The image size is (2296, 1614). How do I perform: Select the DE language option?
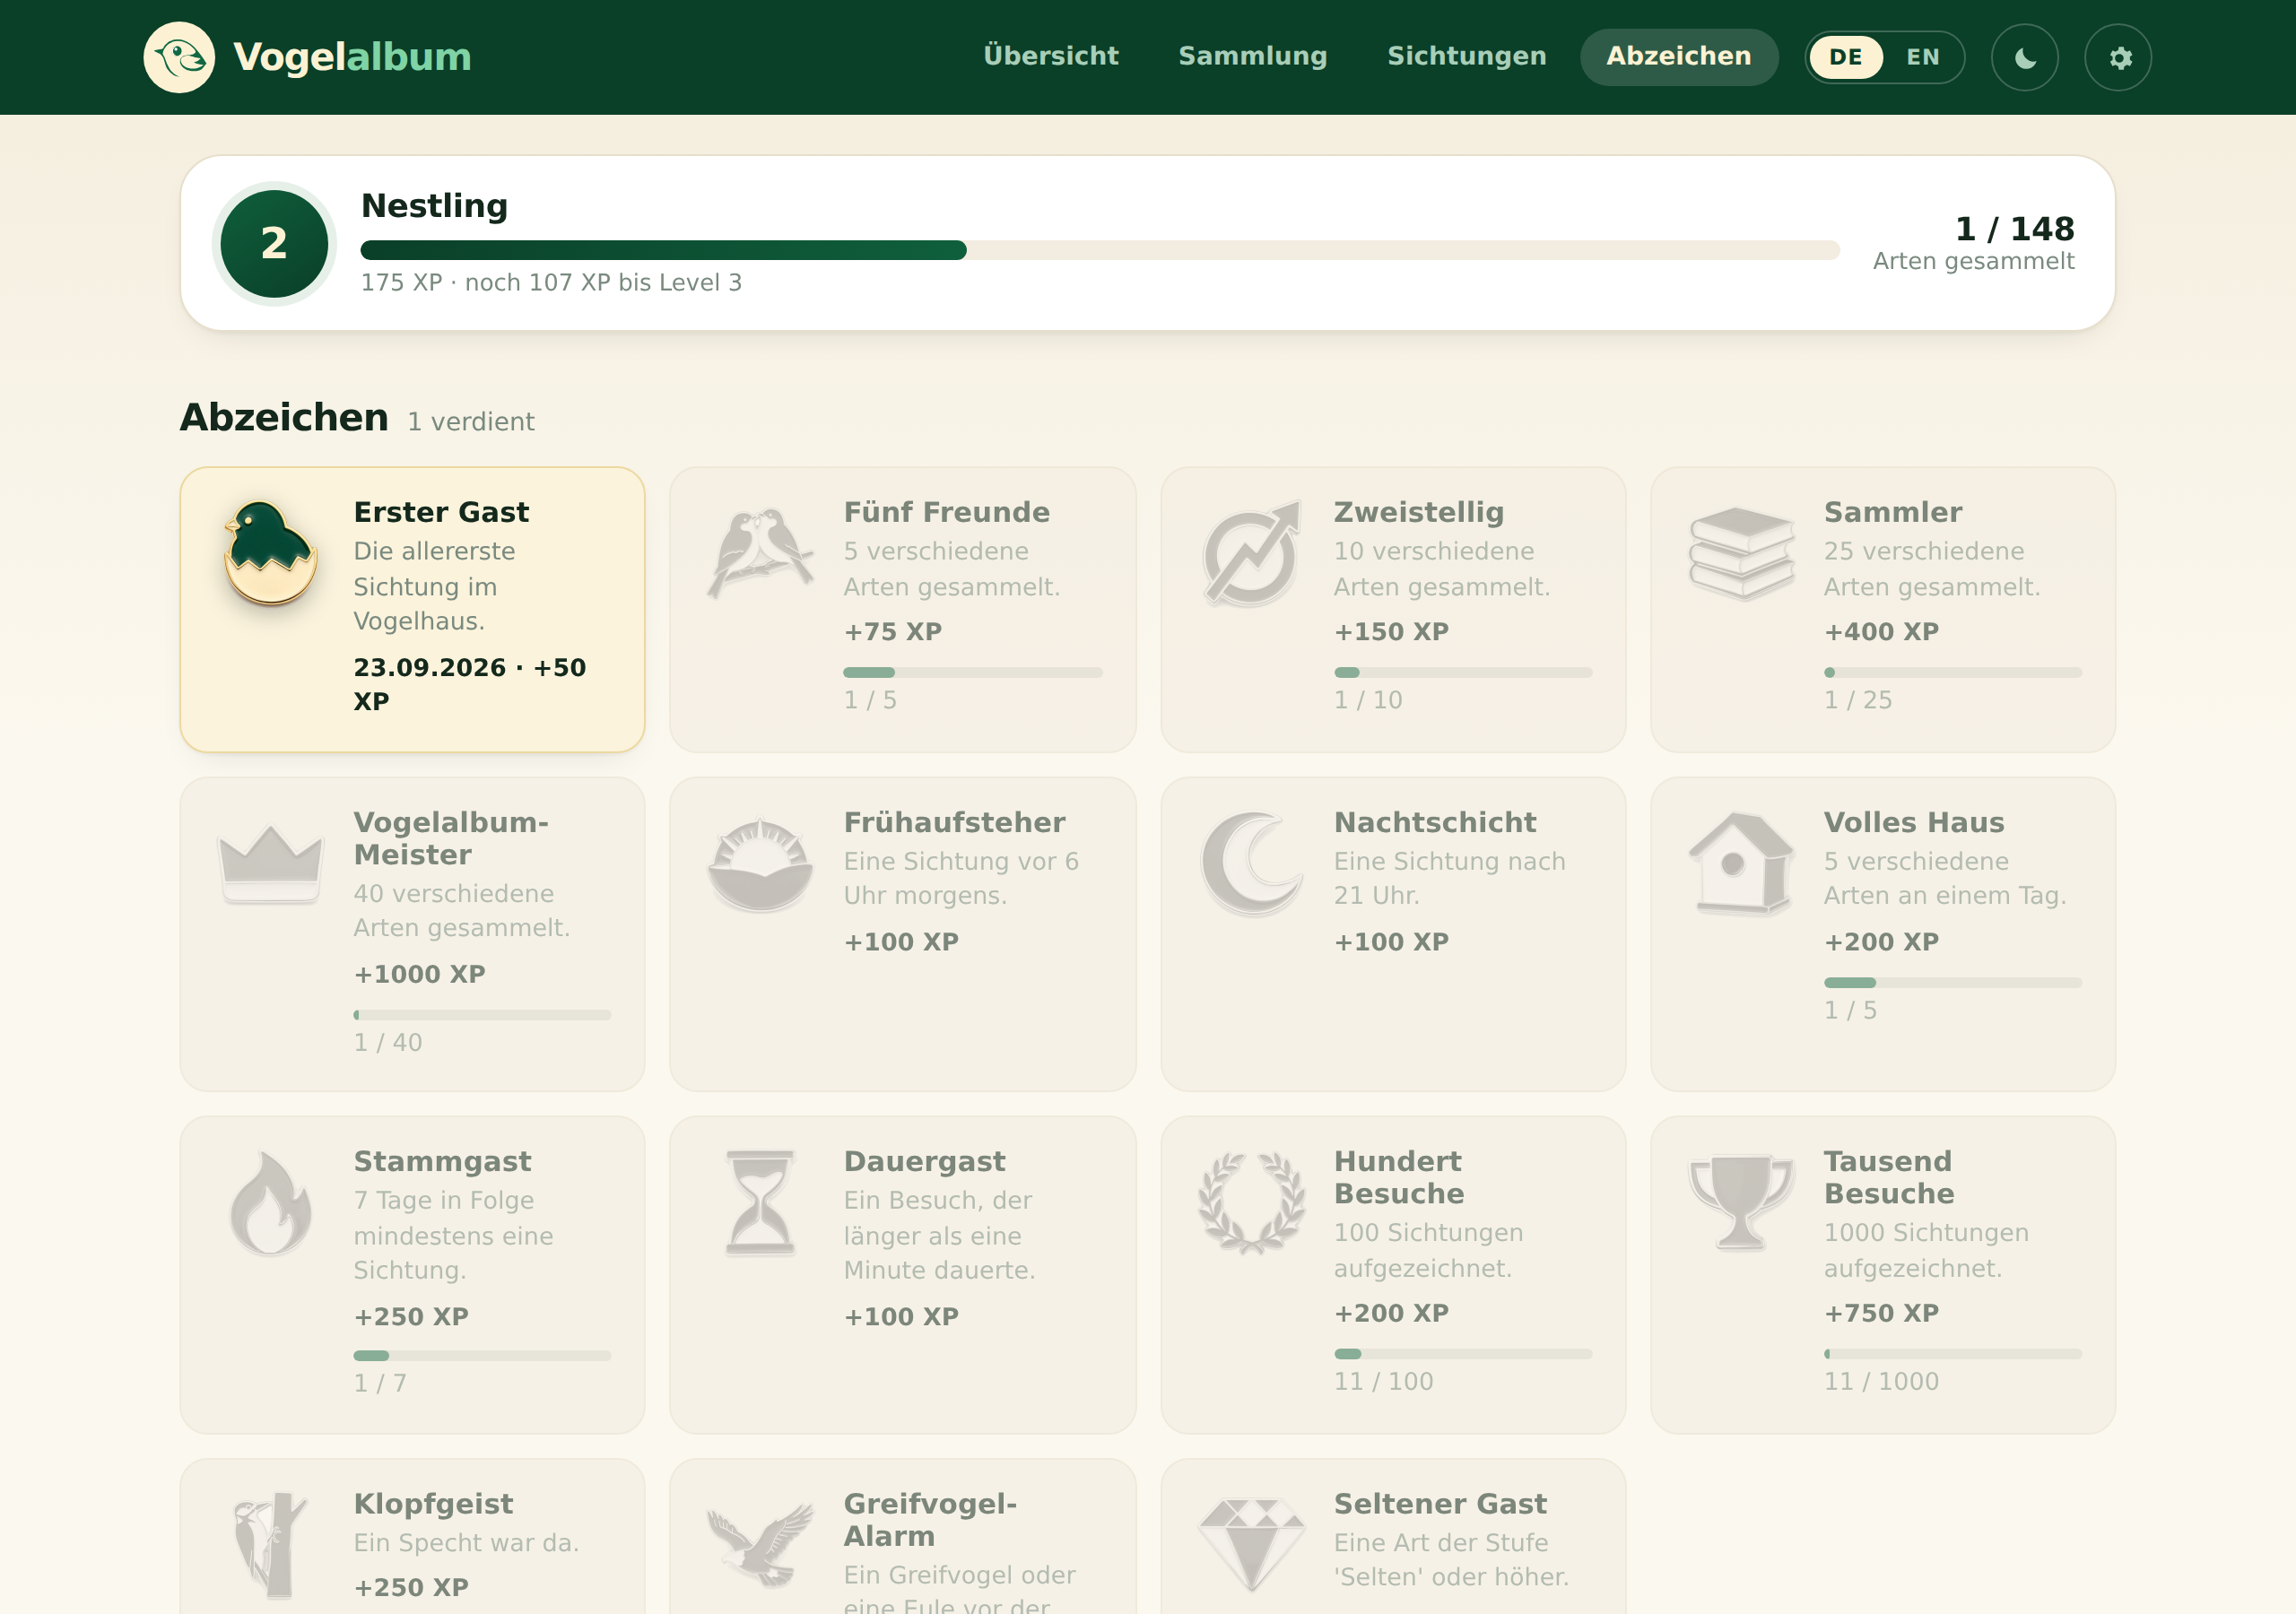[1846, 57]
